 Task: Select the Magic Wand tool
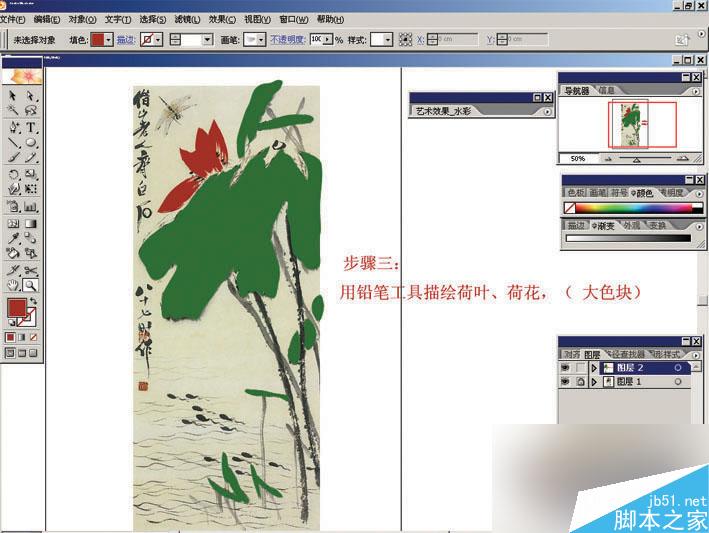point(13,110)
